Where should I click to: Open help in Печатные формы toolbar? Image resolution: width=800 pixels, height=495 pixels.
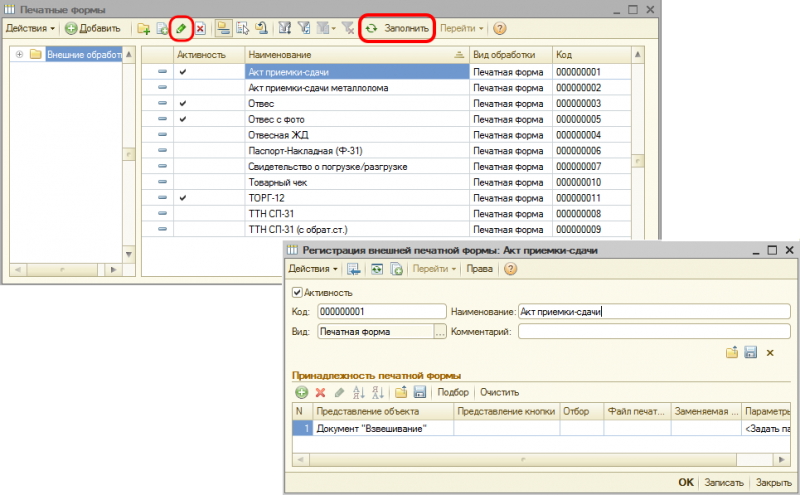(x=500, y=29)
